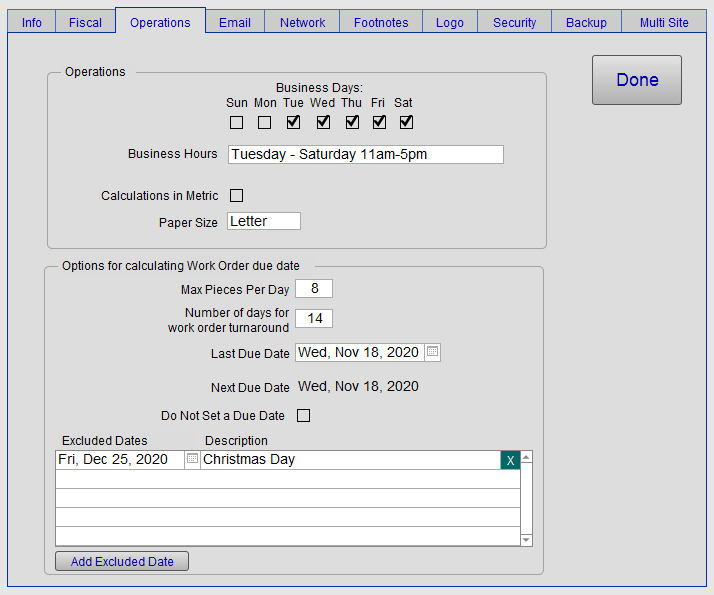714x595 pixels.
Task: Select the Security tab
Action: tap(514, 22)
